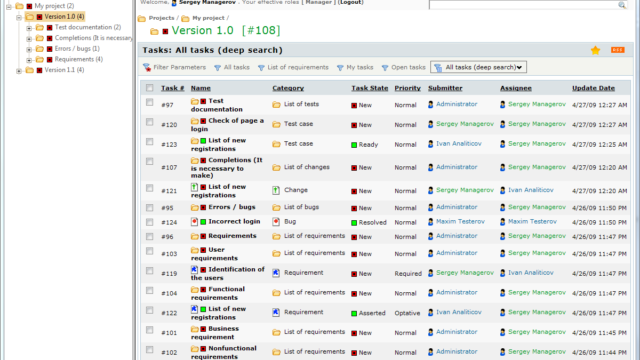This screenshot has height=360, width=640.
Task: Select Version 1.0 (4) in project tree
Action: coord(64,17)
